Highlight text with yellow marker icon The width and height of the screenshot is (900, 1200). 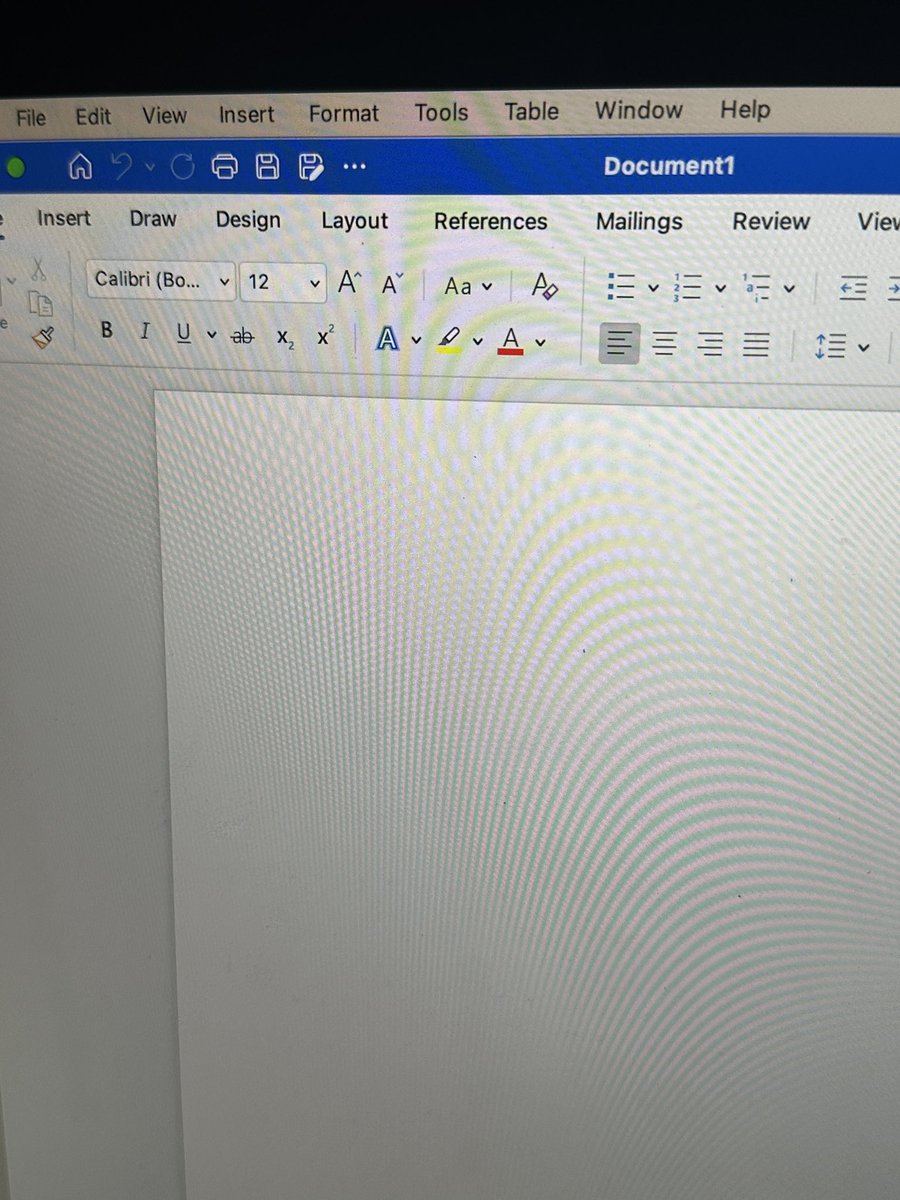click(451, 341)
